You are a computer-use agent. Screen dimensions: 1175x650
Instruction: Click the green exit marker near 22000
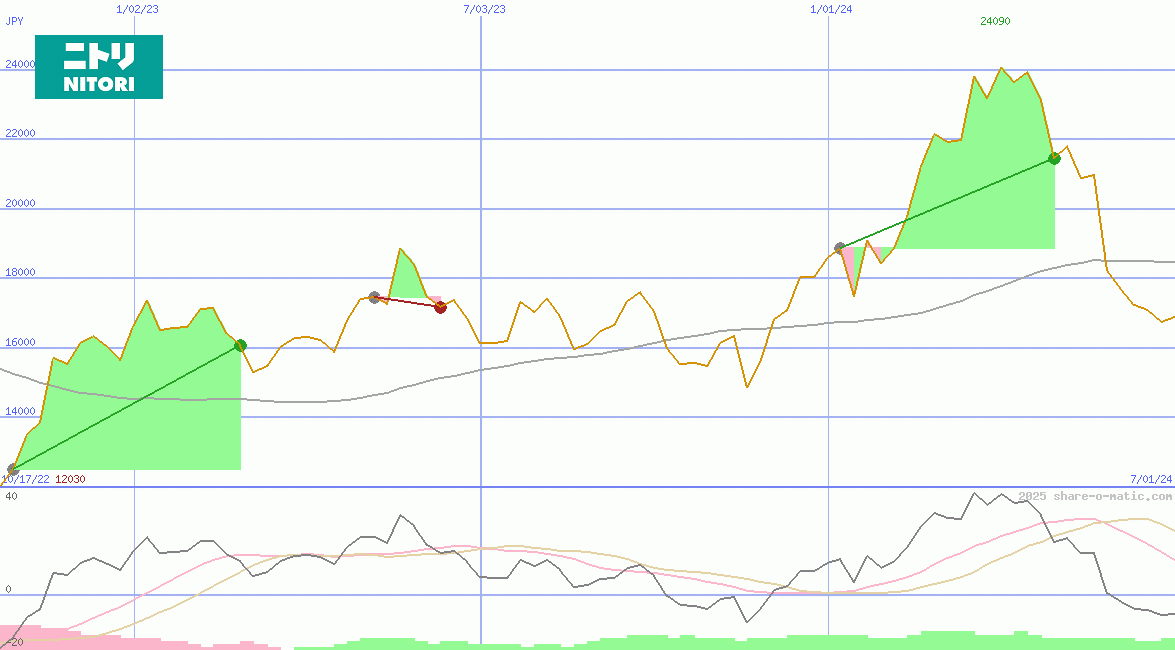[x=1054, y=158]
